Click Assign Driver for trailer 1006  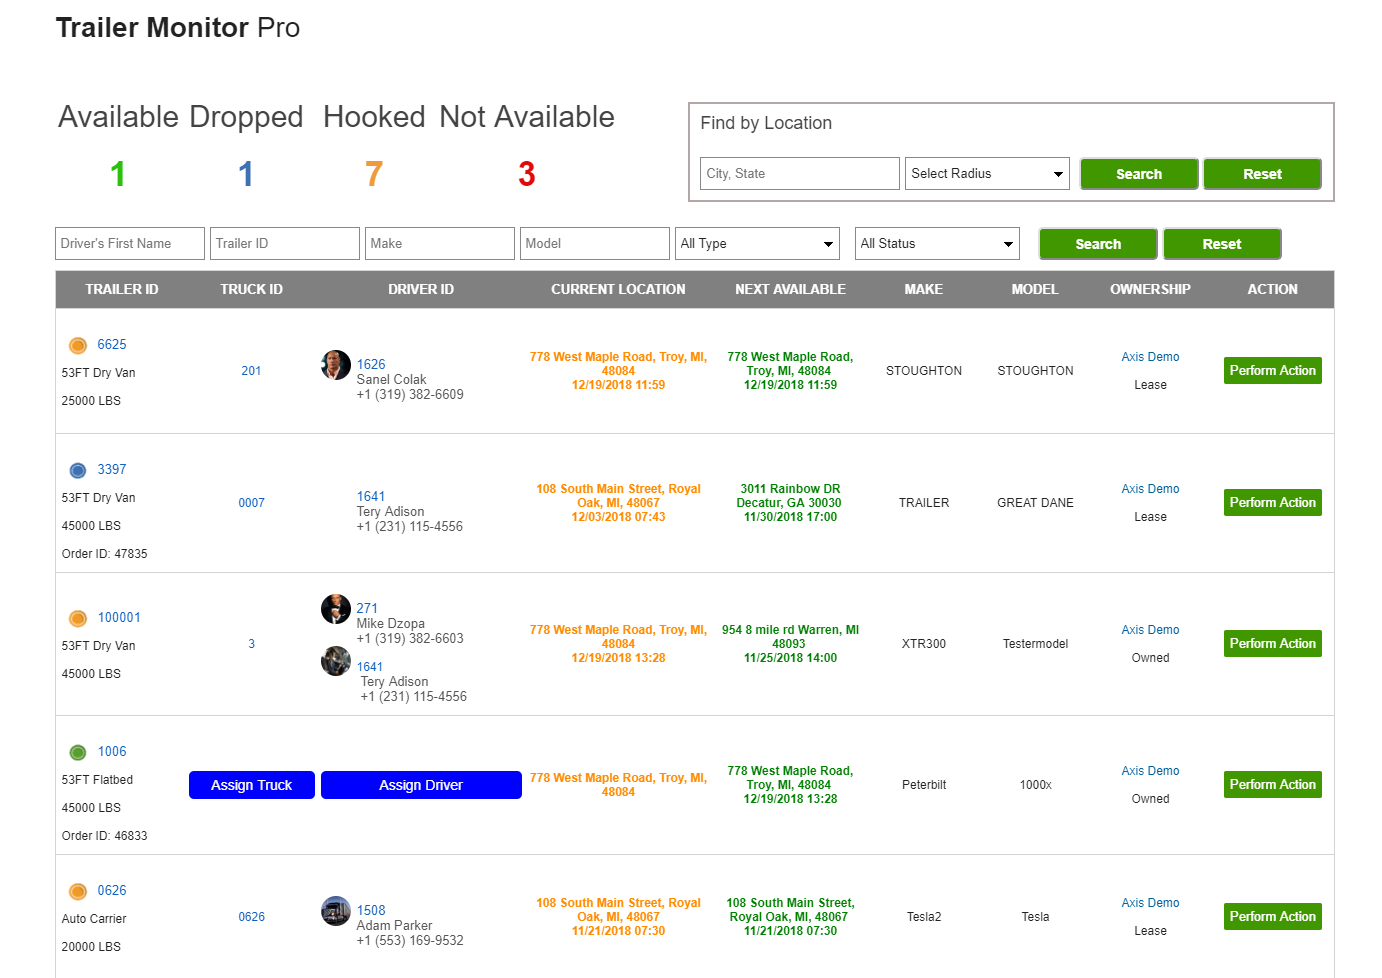tap(421, 785)
